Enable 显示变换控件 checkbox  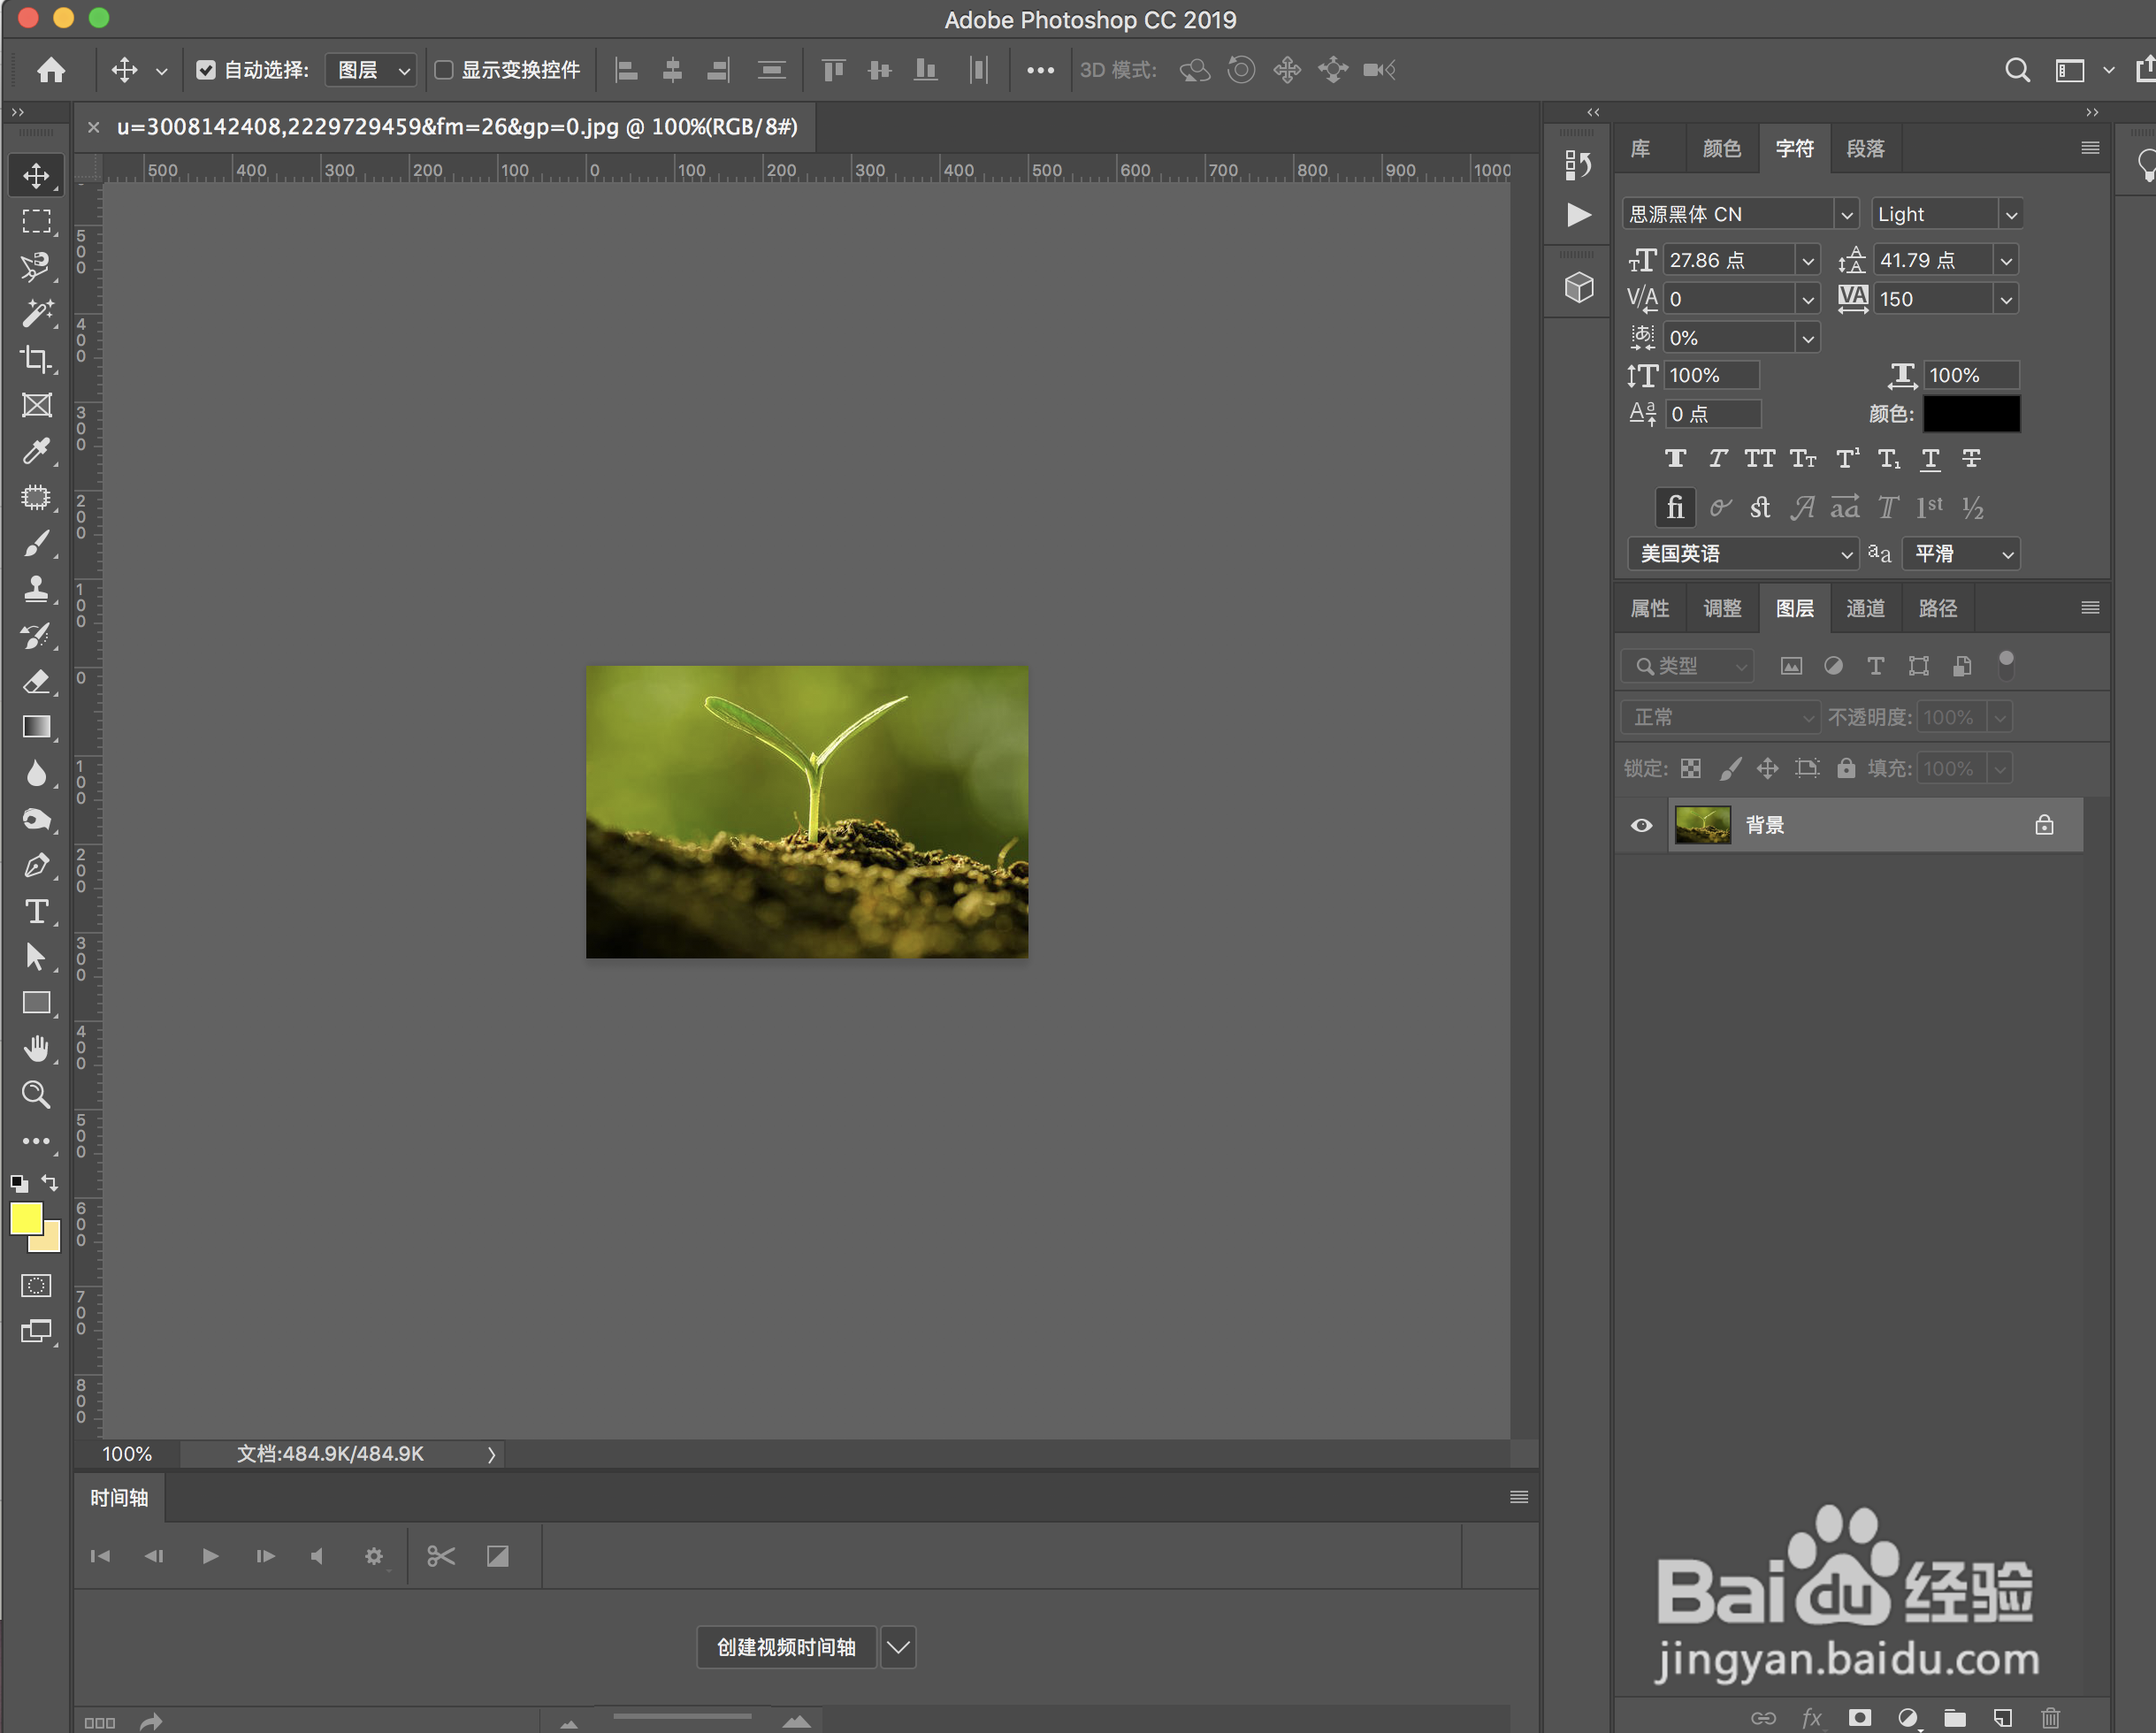click(444, 70)
